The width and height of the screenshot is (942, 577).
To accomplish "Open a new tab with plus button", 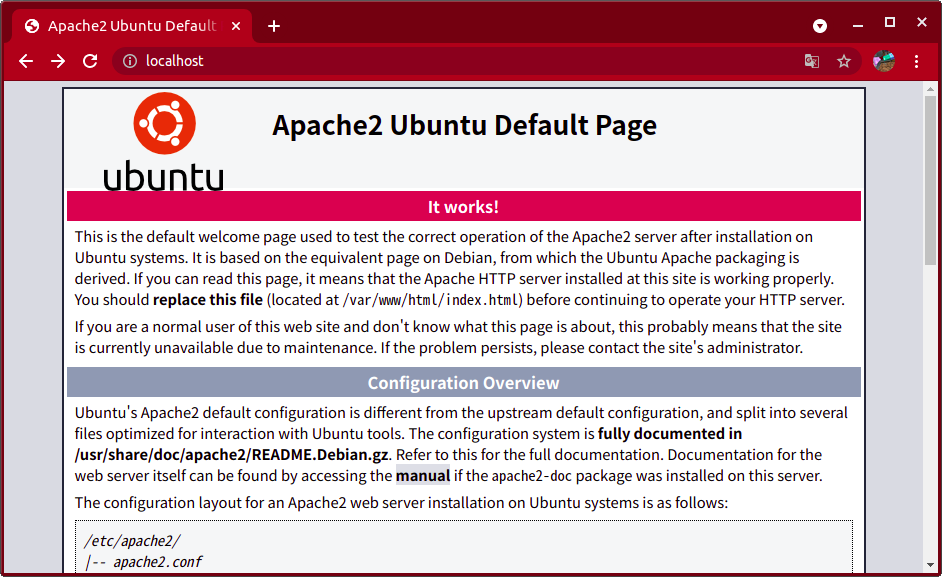I will coord(274,26).
